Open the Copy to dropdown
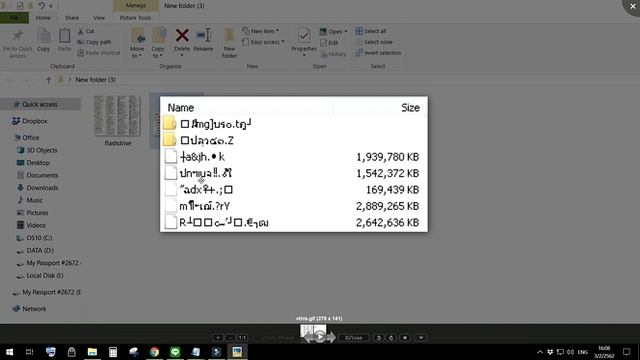The image size is (640, 360). point(158,52)
